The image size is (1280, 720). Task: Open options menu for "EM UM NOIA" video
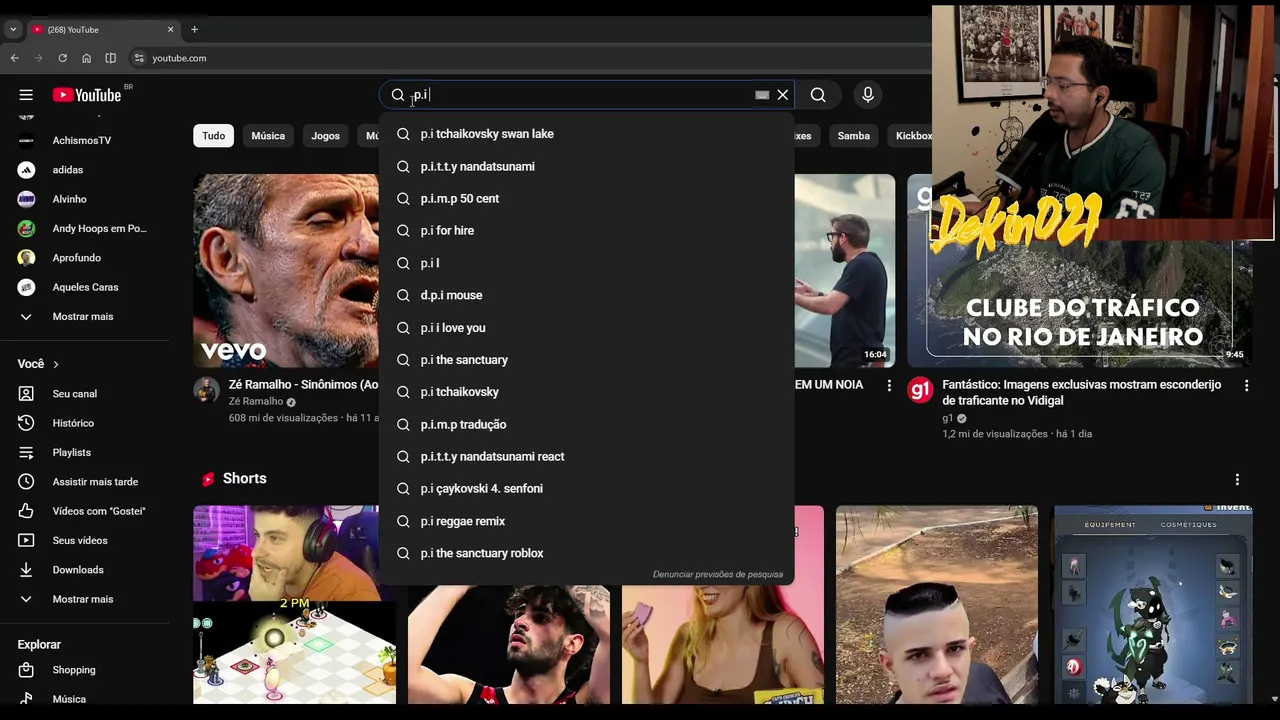click(x=889, y=385)
